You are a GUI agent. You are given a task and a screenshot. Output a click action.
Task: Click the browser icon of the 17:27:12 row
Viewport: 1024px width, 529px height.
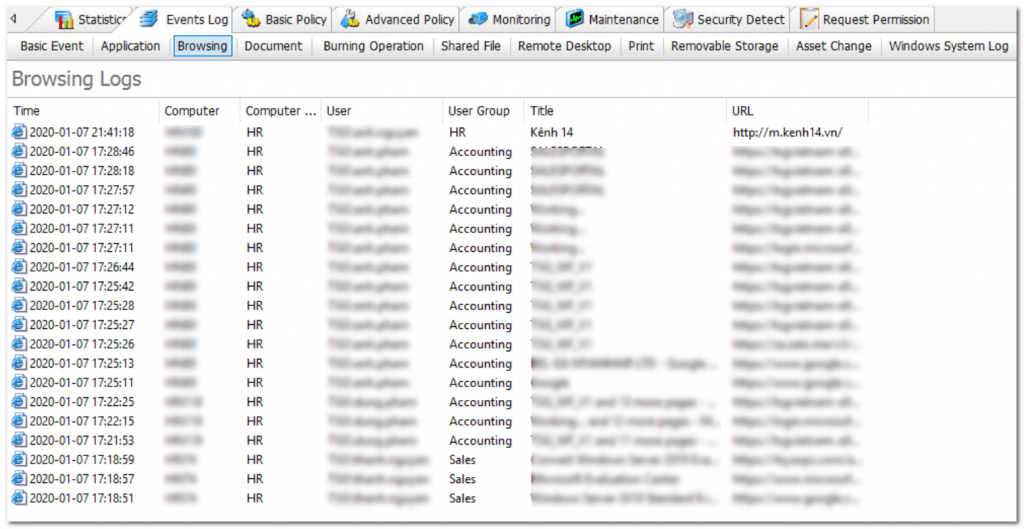[x=20, y=209]
